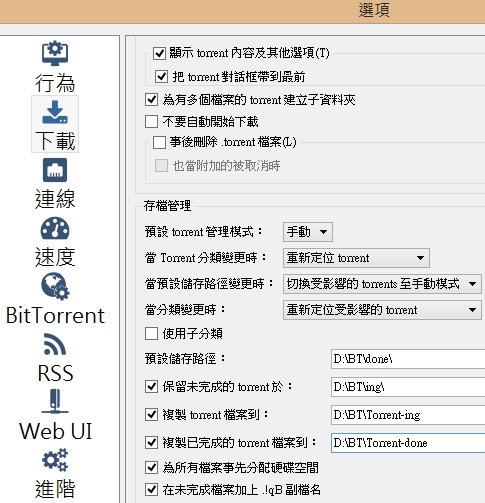Select the 下載 download icon in sidebar
Screen dimensions: 485x503
tap(55, 111)
